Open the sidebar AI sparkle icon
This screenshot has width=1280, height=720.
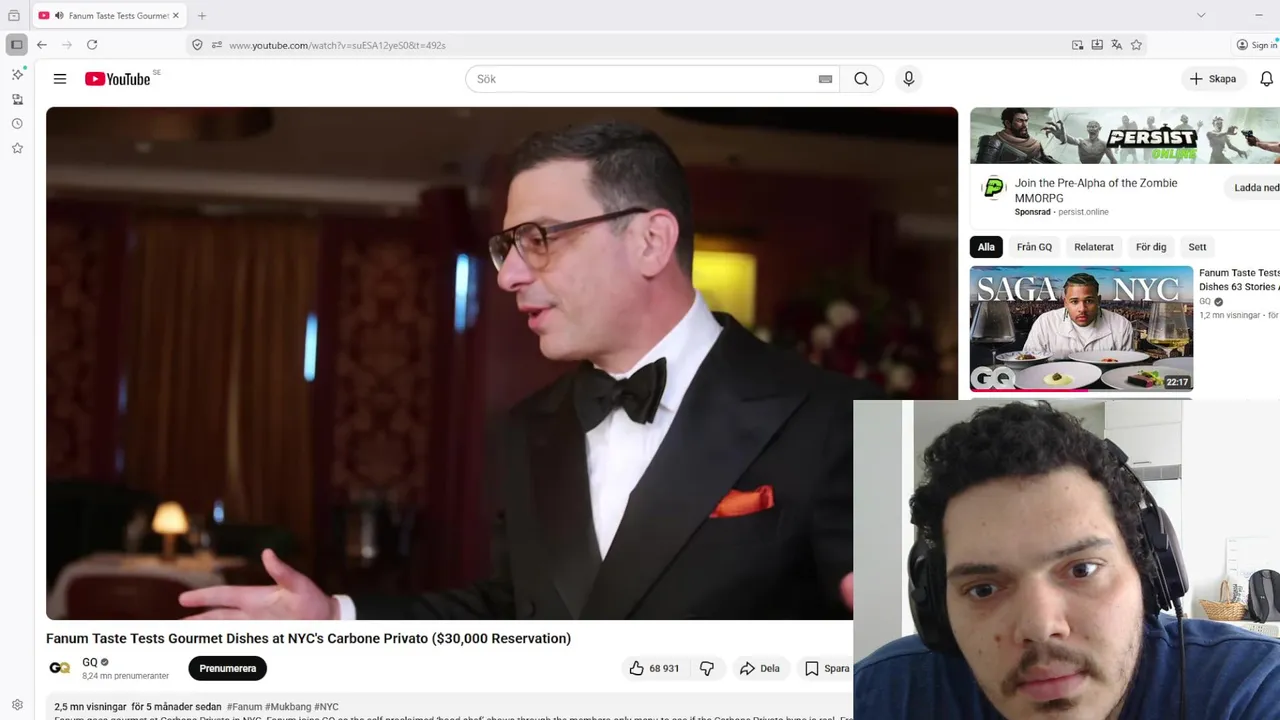pos(17,74)
